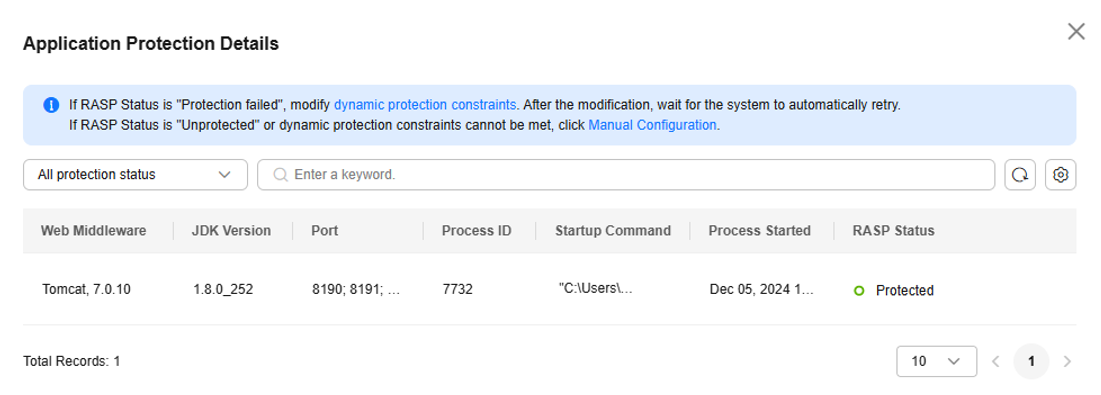This screenshot has height=395, width=1101.
Task: Click the Tomcat, 7.0.10 row entry
Action: pyautogui.click(x=85, y=290)
